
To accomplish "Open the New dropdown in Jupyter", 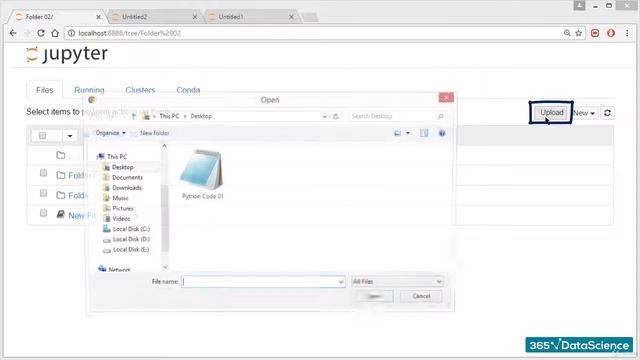I will click(584, 113).
